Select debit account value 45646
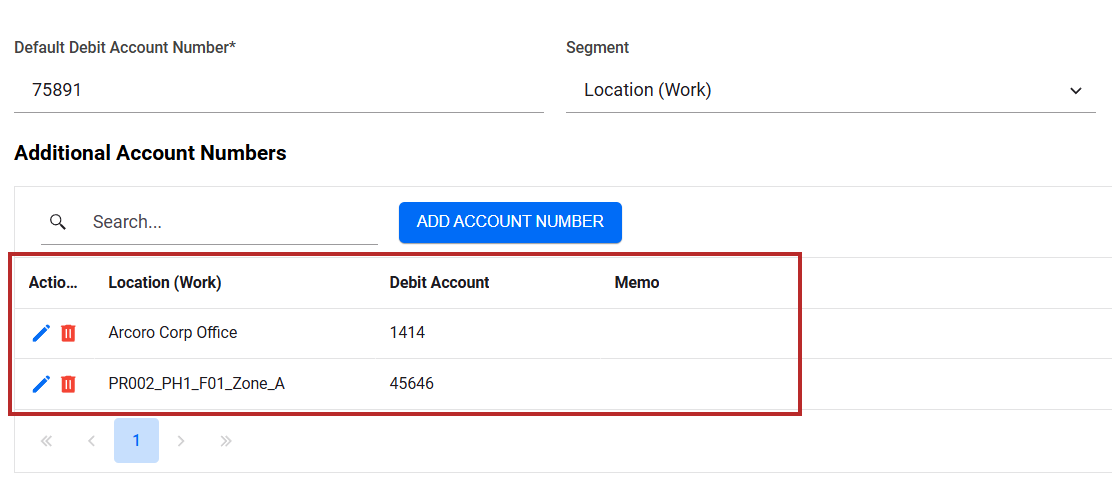Image resolution: width=1112 pixels, height=492 pixels. point(412,384)
